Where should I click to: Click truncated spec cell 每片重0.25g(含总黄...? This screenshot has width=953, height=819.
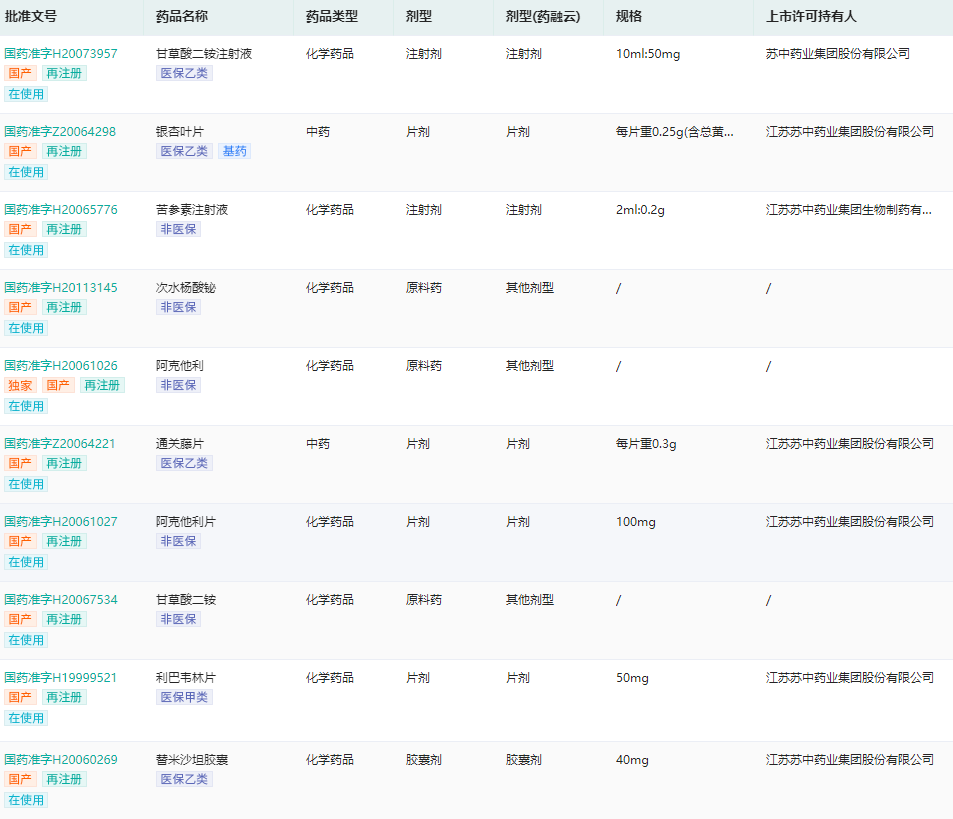click(x=675, y=131)
